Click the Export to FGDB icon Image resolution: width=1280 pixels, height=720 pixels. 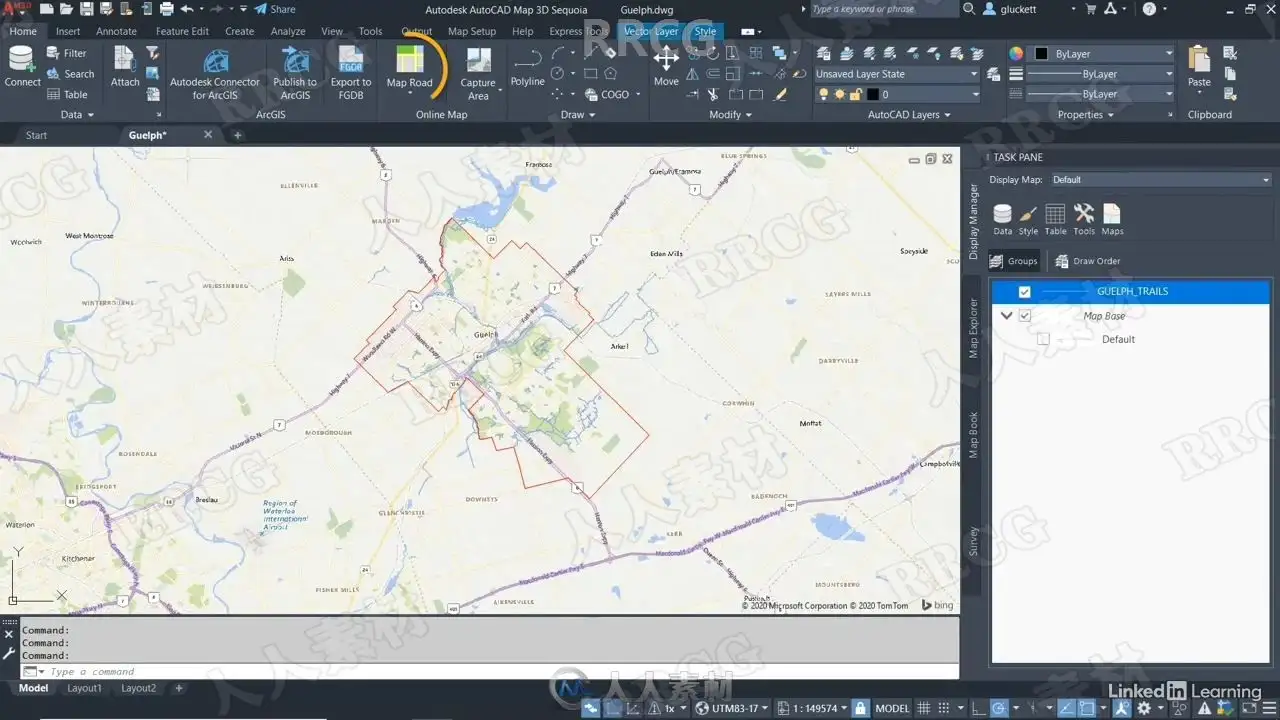point(351,73)
